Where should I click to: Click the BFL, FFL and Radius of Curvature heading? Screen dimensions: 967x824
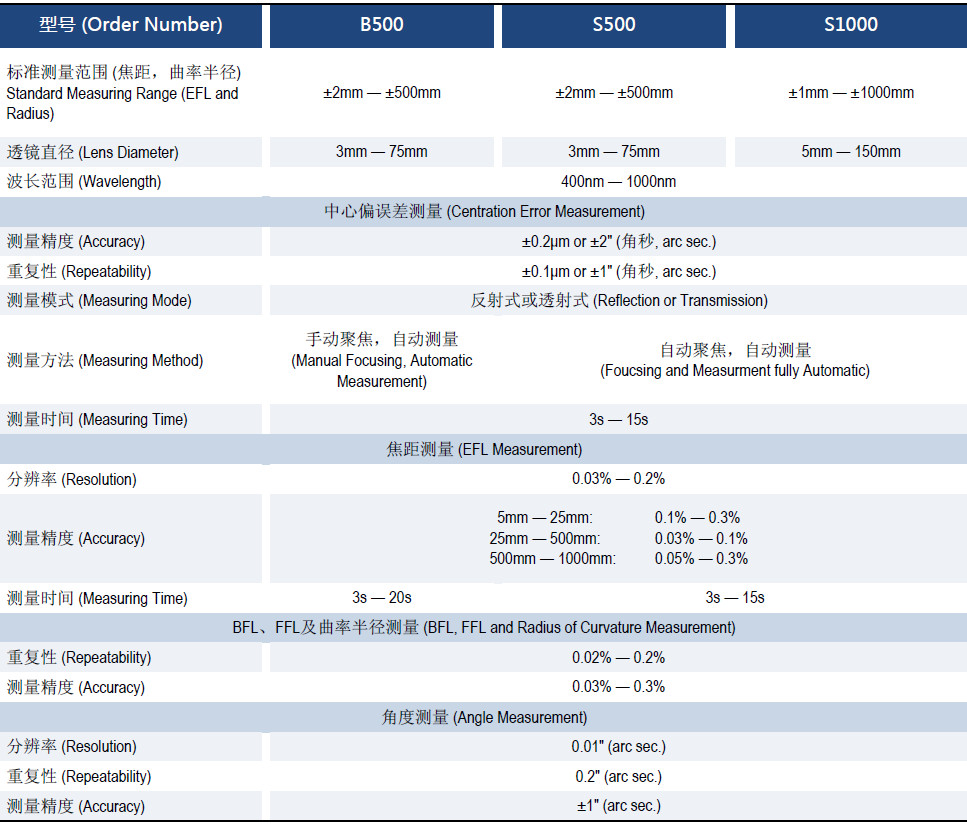pyautogui.click(x=484, y=628)
